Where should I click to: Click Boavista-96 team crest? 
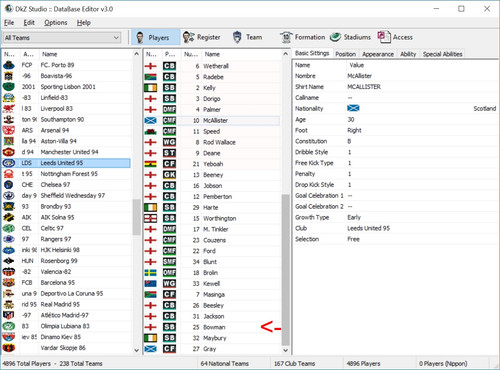coord(9,76)
